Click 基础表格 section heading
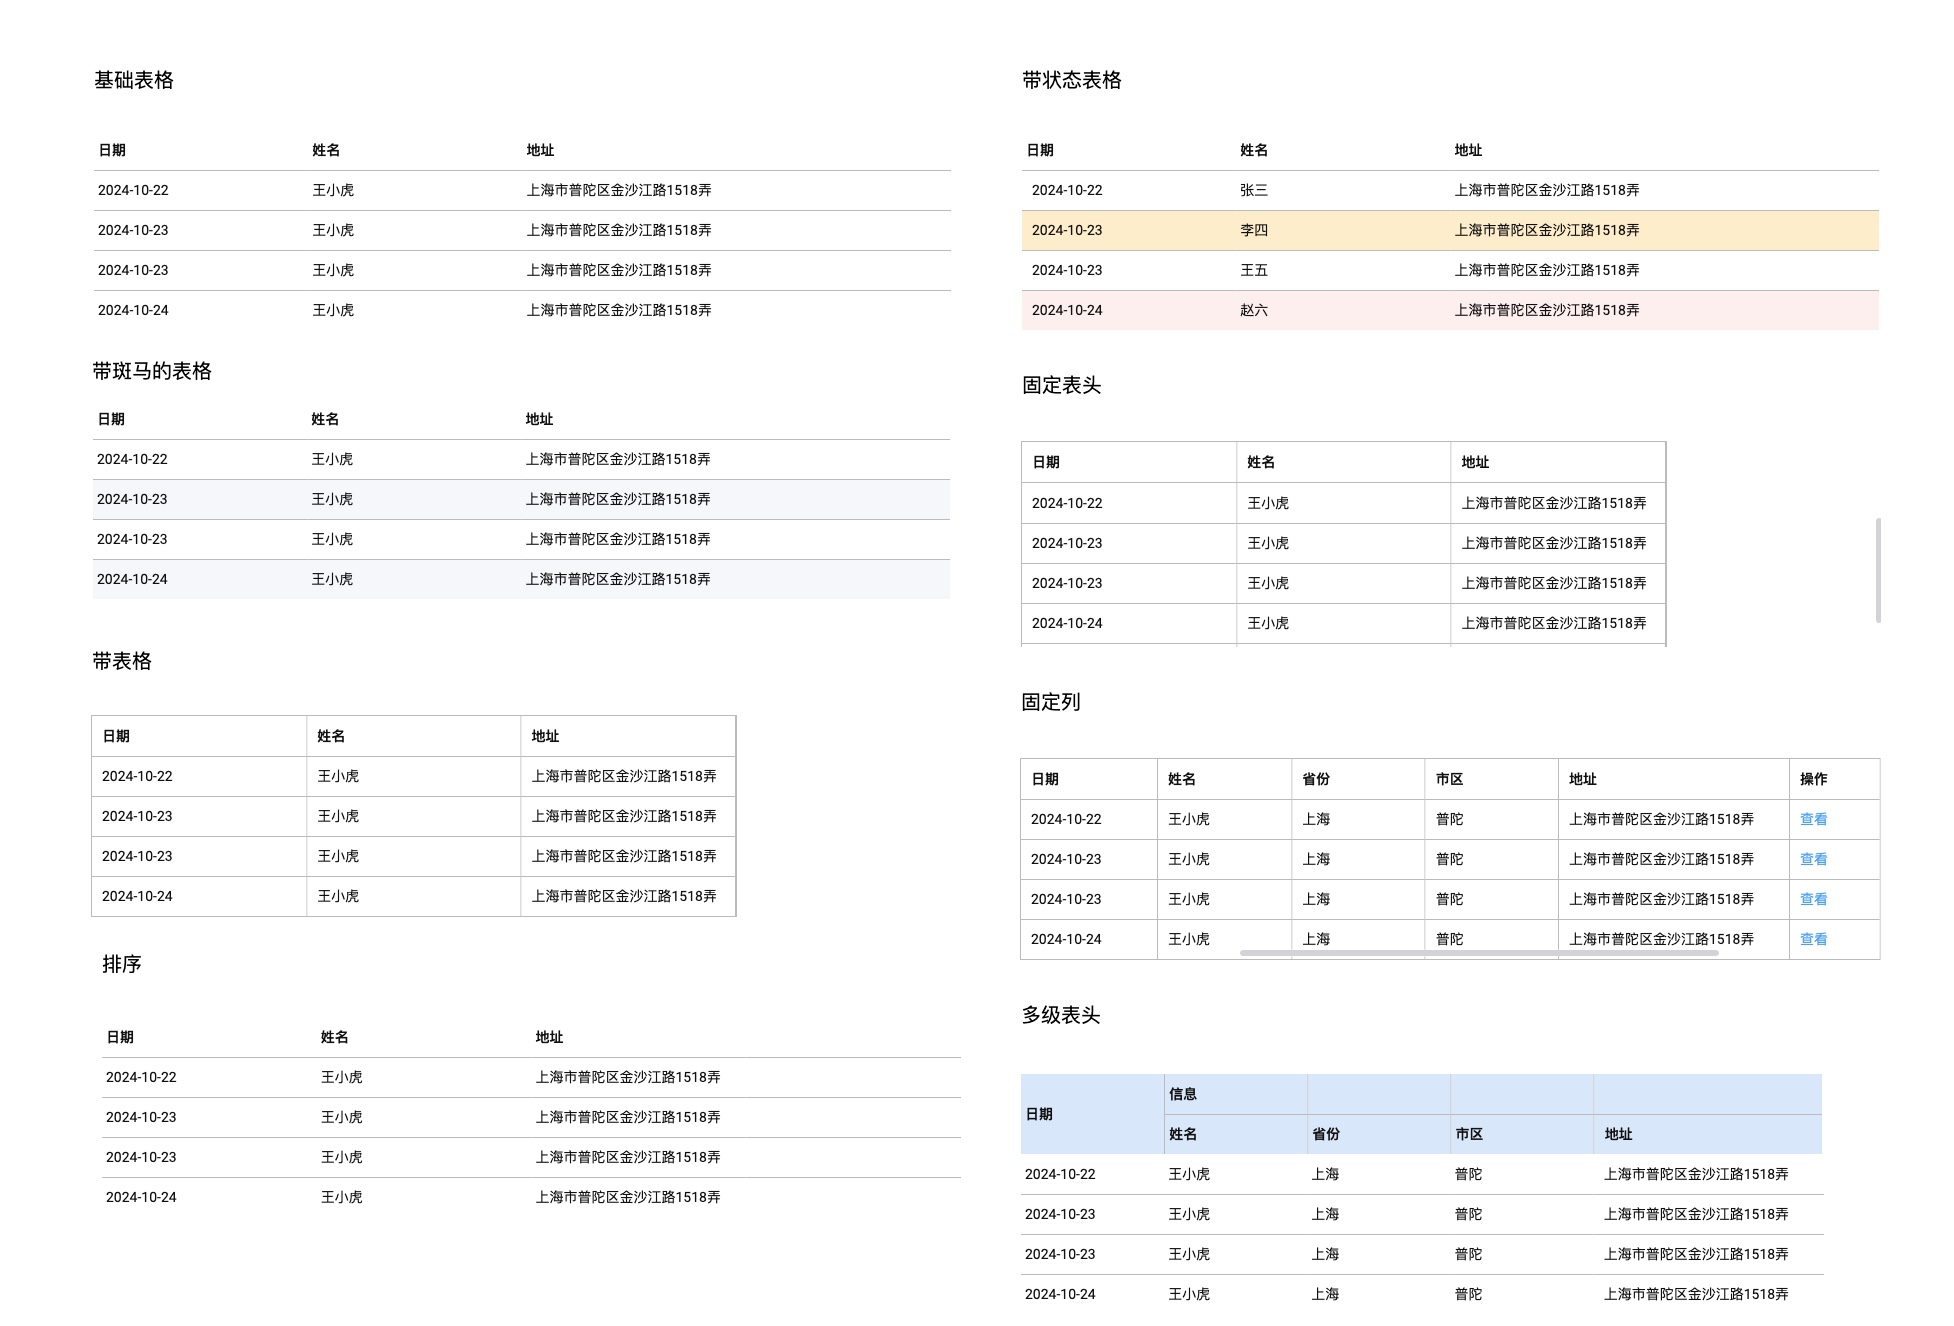The image size is (1954, 1326). [x=134, y=80]
